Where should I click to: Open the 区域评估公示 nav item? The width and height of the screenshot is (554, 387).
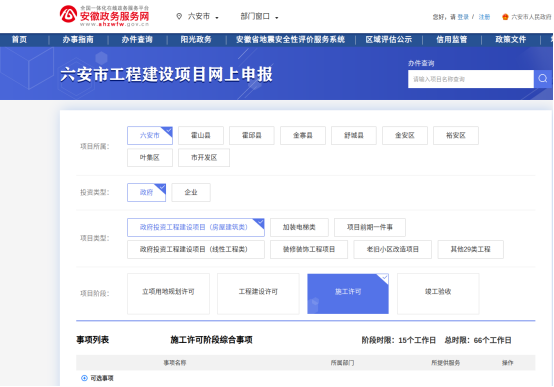(389, 40)
